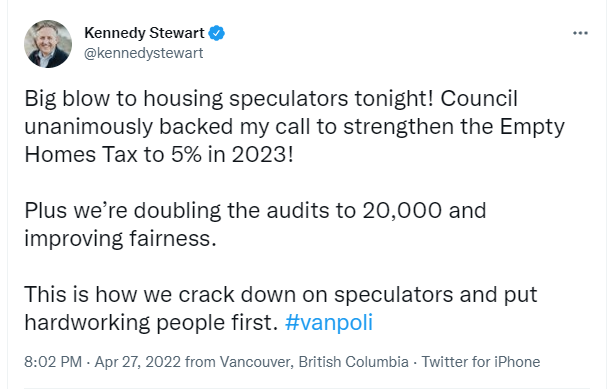The image size is (612, 389).
Task: Click the number 20,000 in the tweet
Action: (402, 211)
